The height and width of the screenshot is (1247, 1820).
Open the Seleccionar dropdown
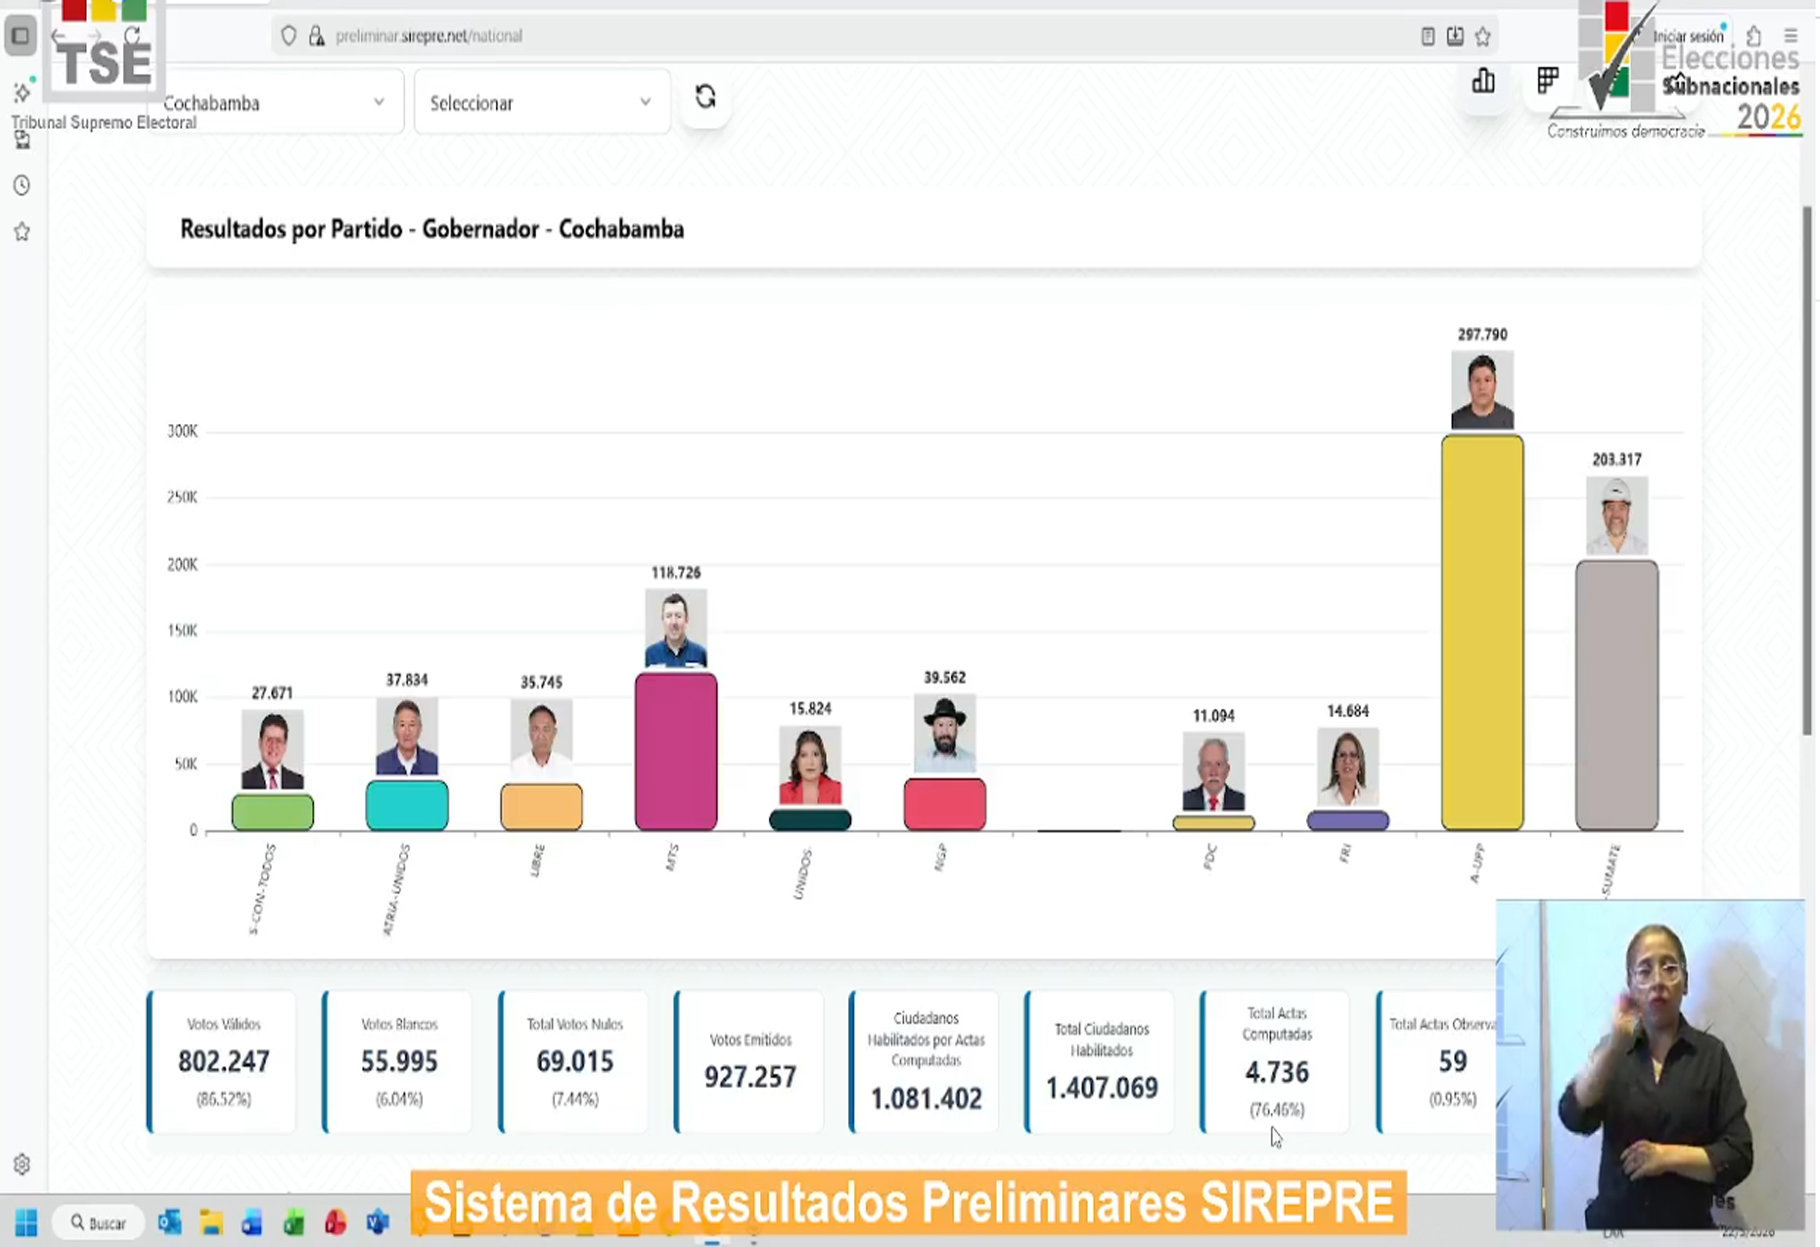coord(541,103)
